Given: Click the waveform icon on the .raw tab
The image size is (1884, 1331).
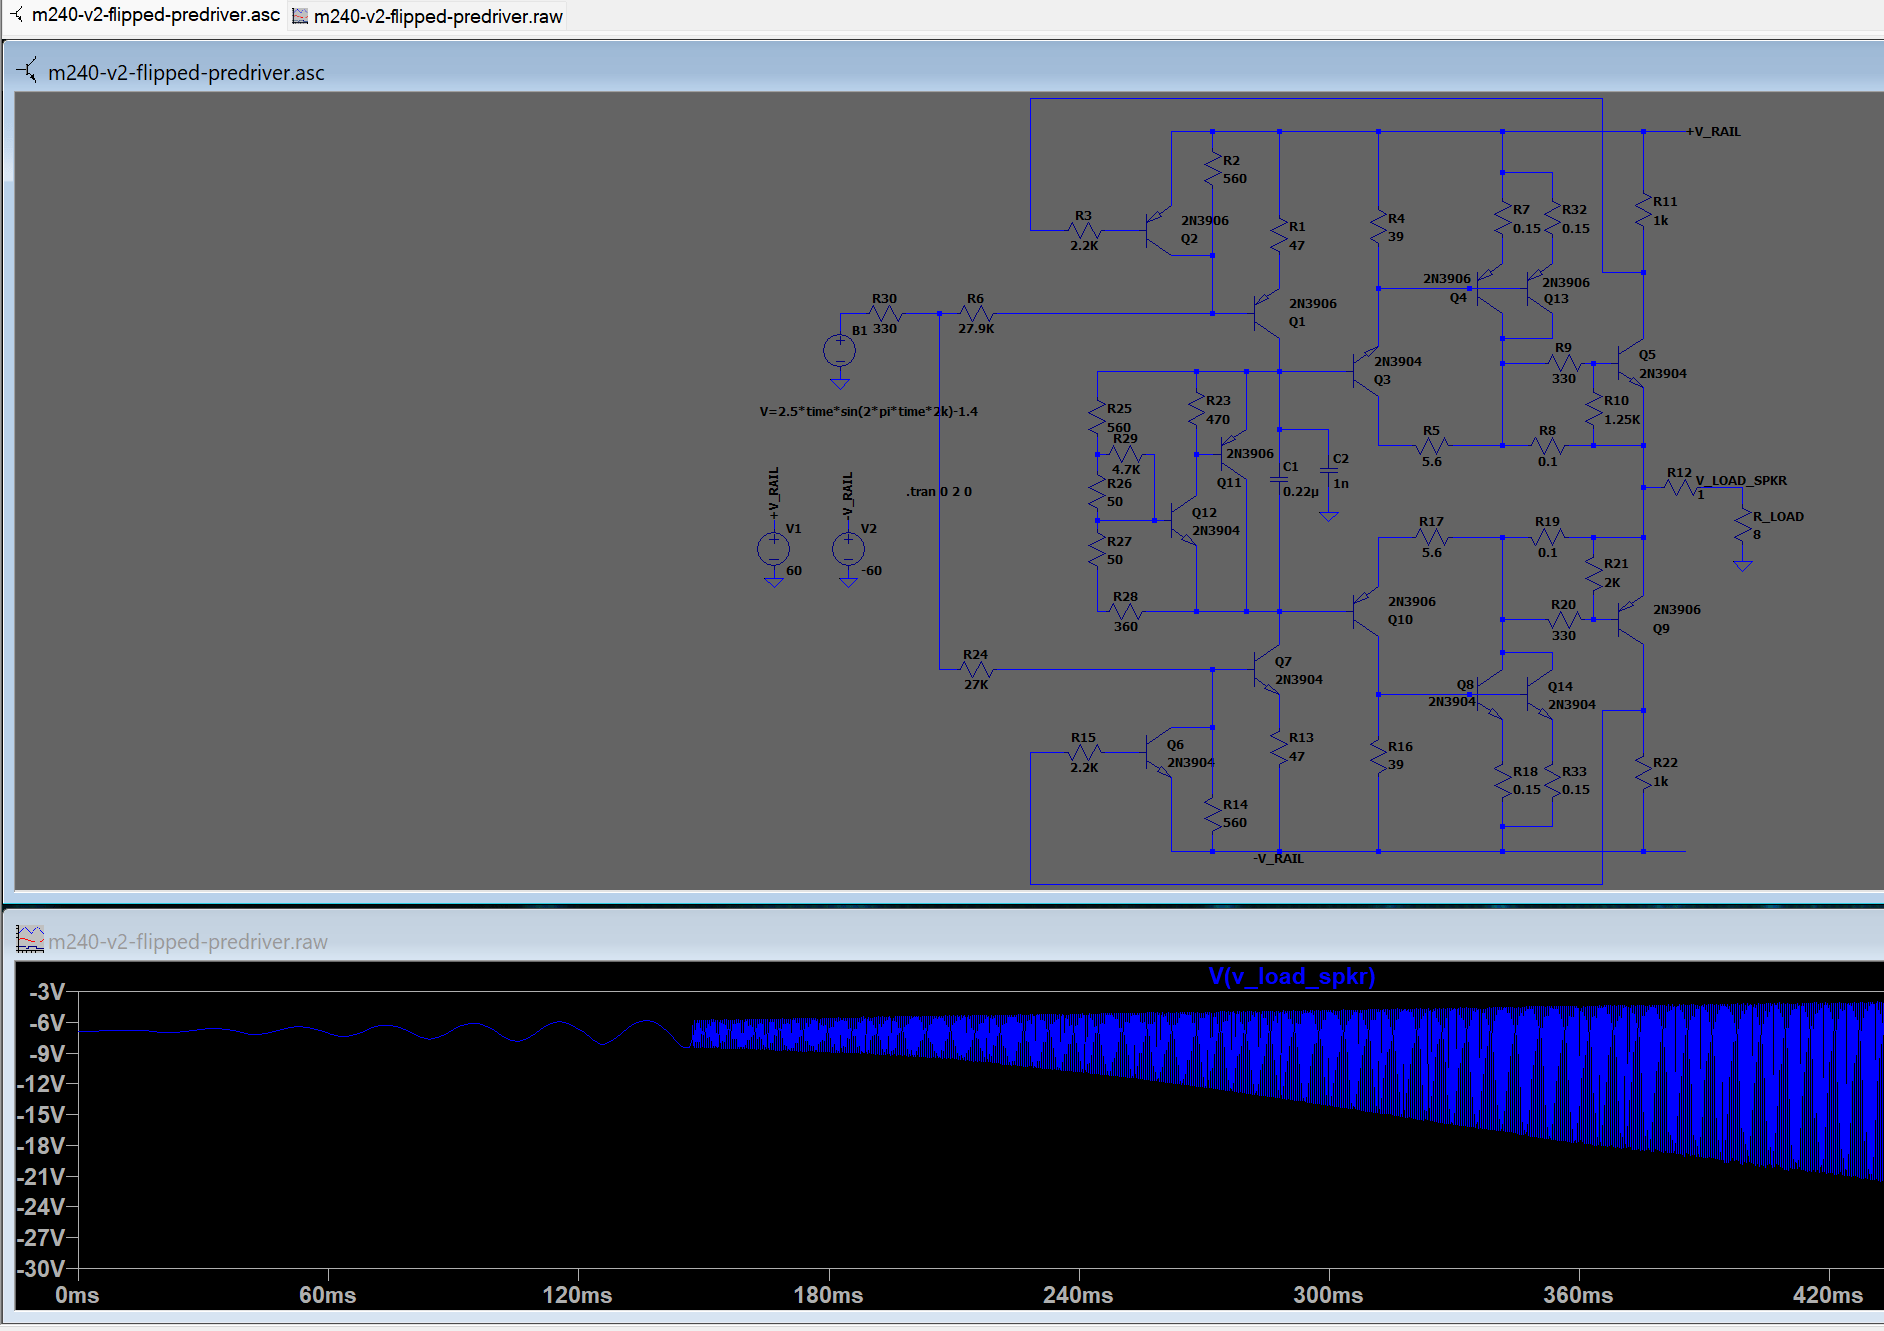Looking at the screenshot, I should pyautogui.click(x=300, y=16).
